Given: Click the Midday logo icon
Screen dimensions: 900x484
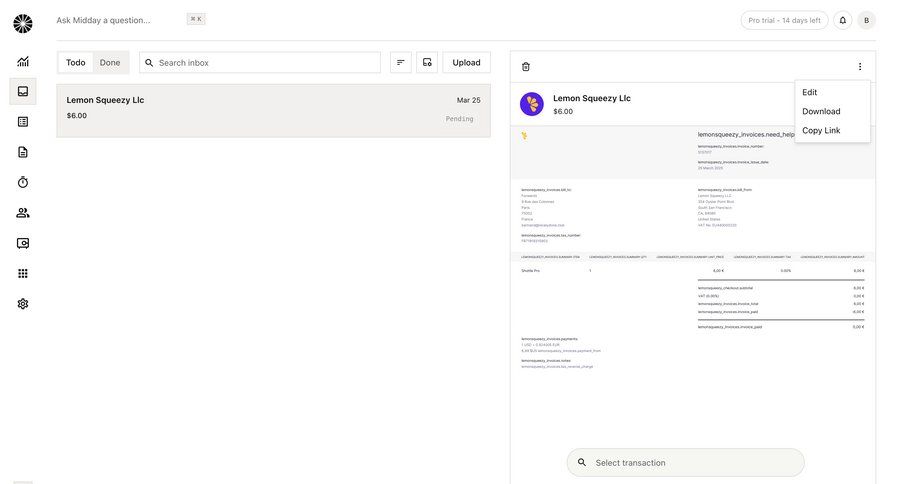Looking at the screenshot, I should (x=23, y=24).
